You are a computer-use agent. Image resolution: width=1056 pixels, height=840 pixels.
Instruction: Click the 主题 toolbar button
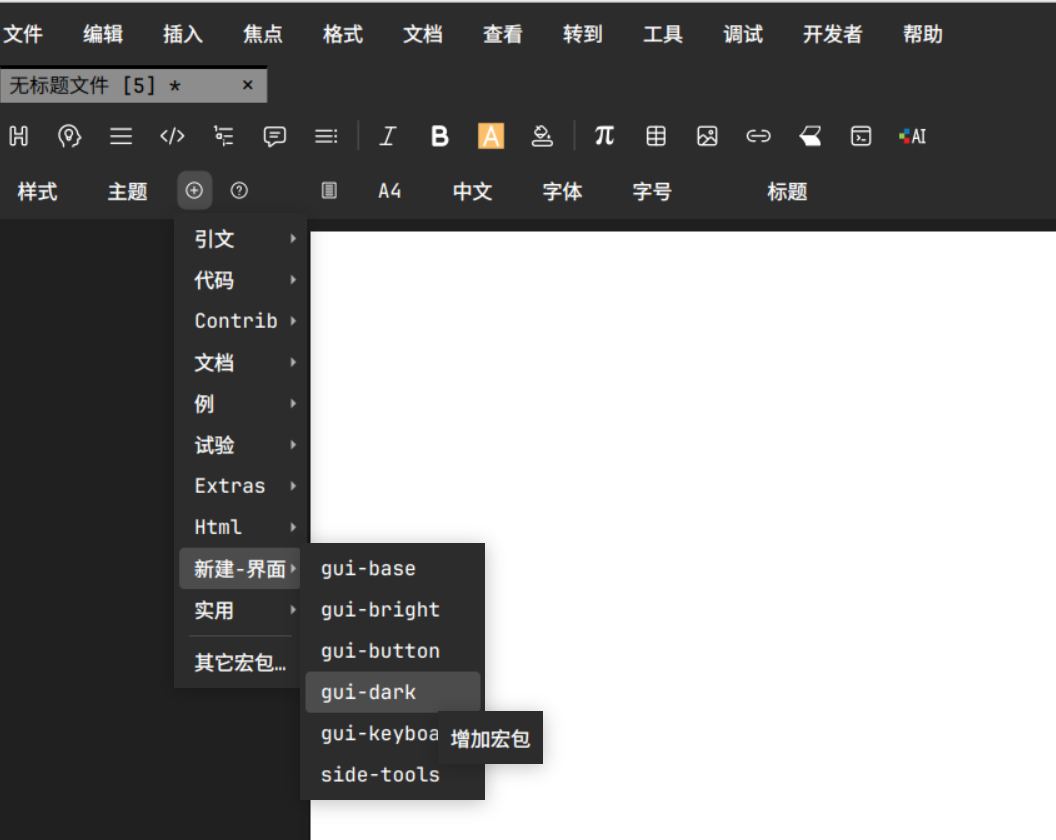click(127, 192)
